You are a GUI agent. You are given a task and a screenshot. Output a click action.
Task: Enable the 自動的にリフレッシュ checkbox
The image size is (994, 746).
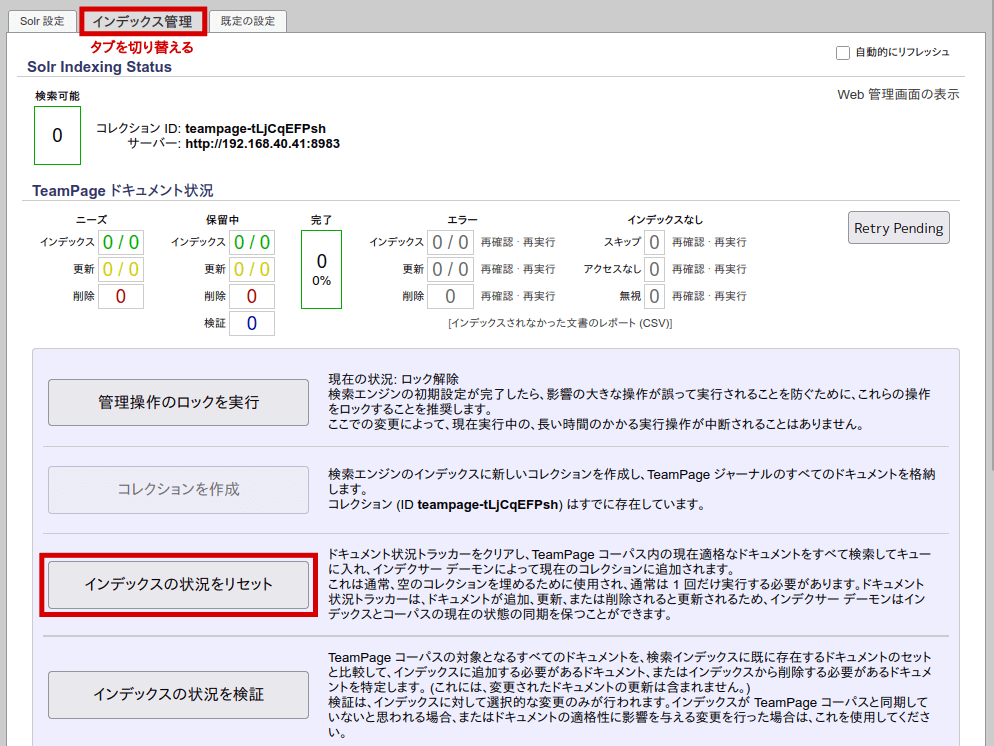click(843, 52)
